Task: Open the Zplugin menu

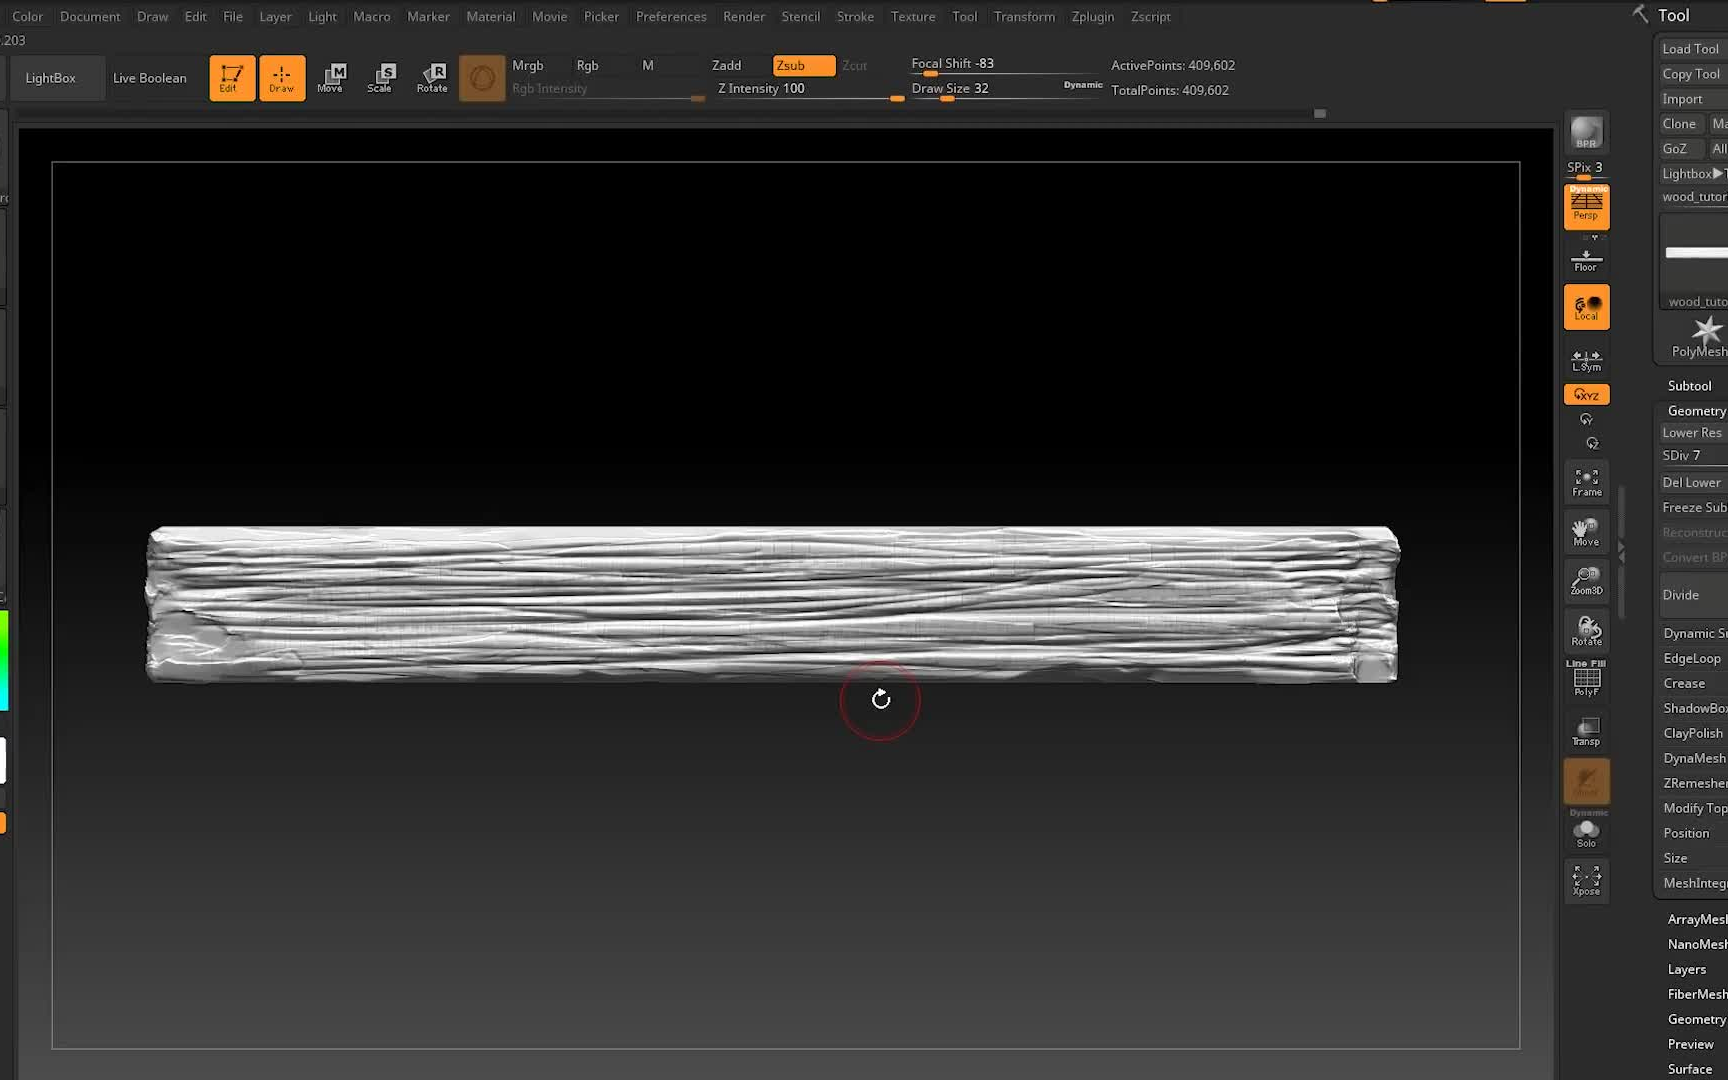Action: click(x=1092, y=16)
